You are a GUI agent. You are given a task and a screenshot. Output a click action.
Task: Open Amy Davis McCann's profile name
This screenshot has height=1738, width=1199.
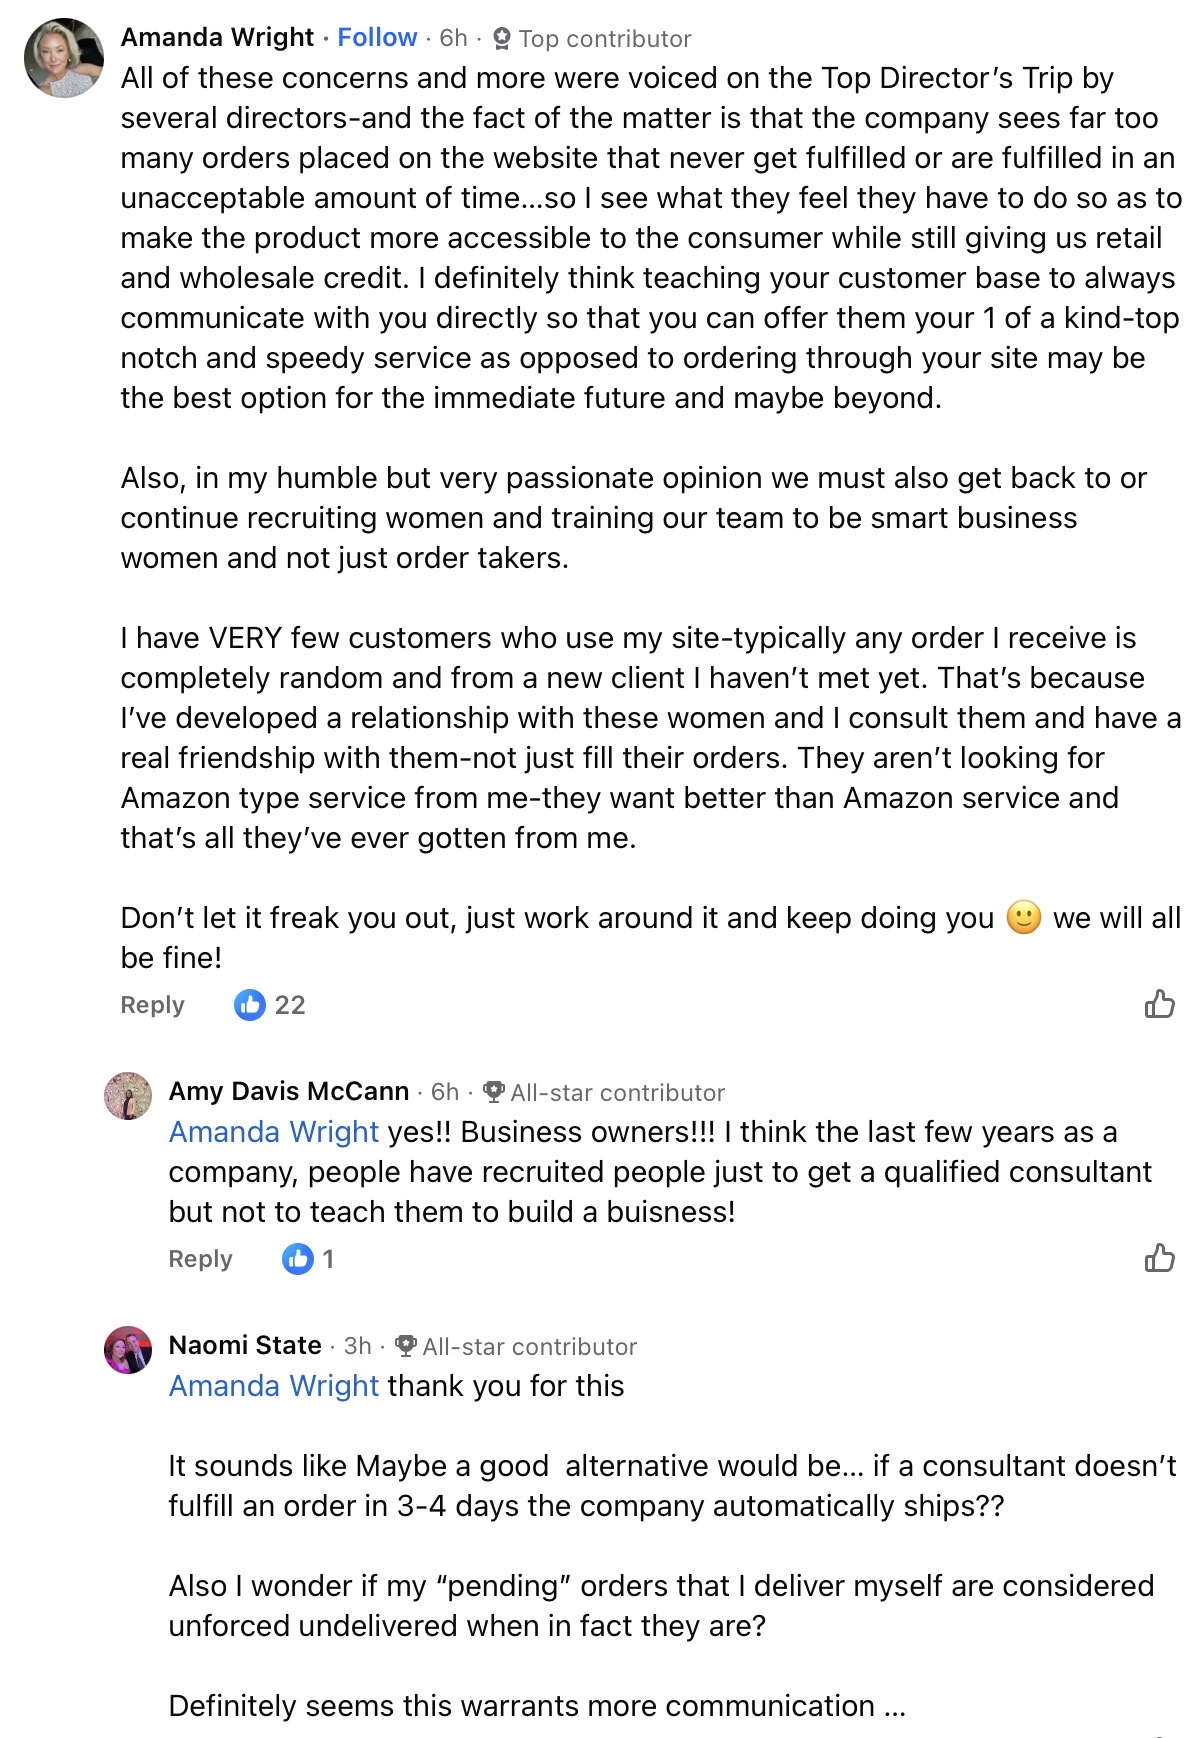[x=289, y=1091]
